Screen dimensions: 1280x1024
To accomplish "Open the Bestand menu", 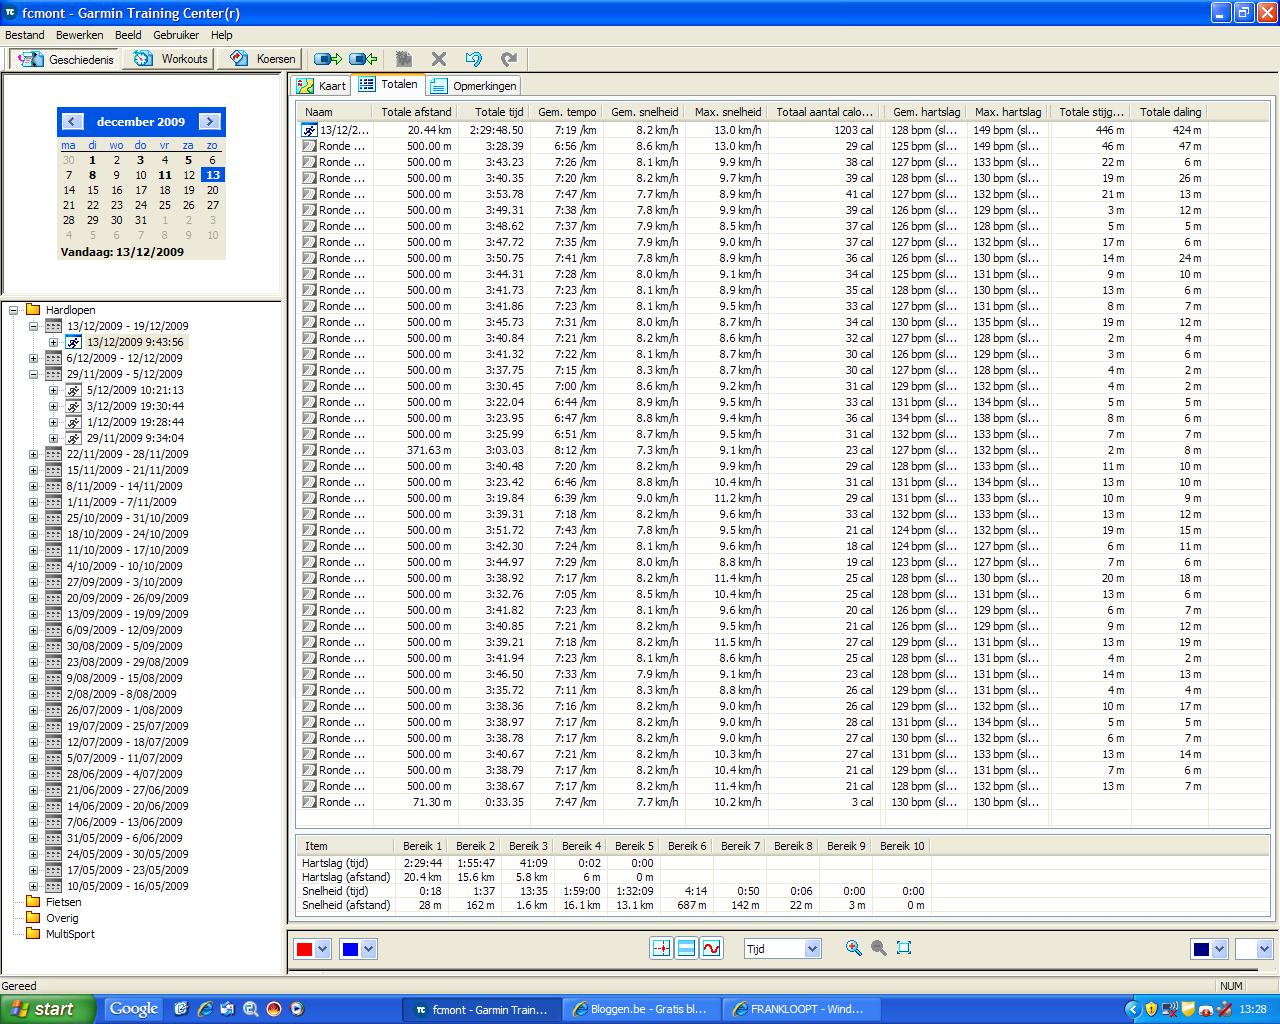I will pos(25,35).
